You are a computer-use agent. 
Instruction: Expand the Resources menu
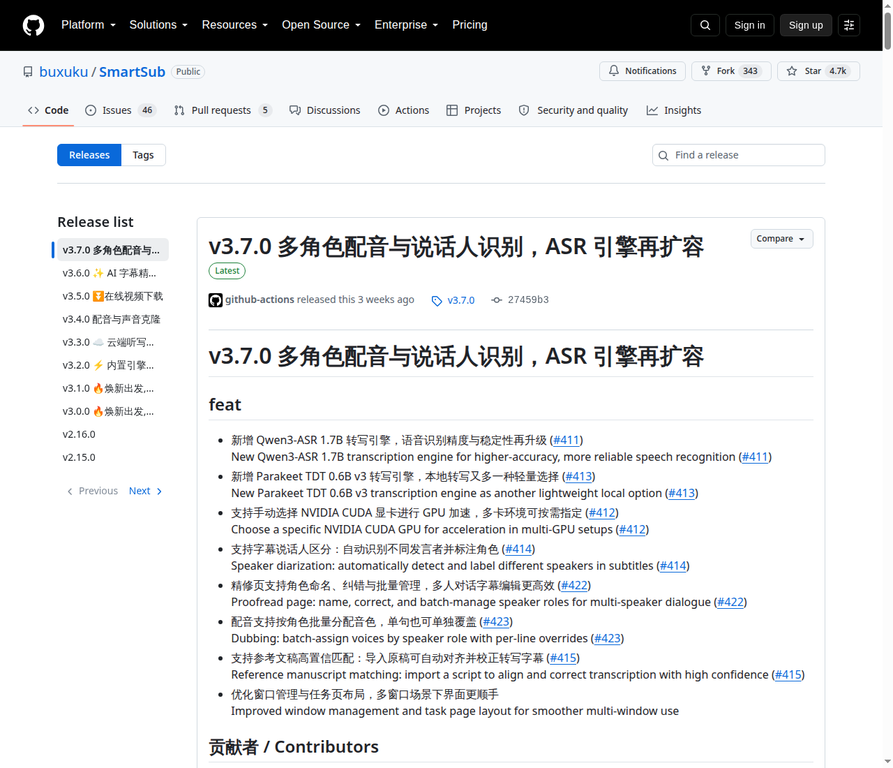pyautogui.click(x=235, y=25)
